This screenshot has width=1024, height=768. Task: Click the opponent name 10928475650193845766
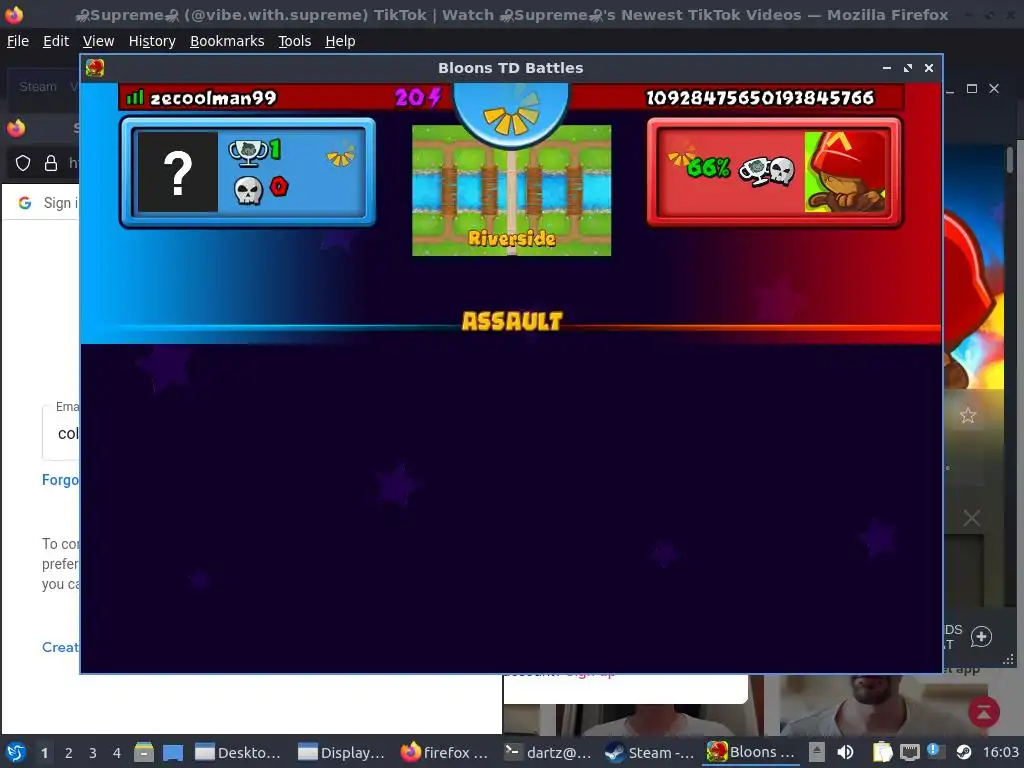pos(760,98)
